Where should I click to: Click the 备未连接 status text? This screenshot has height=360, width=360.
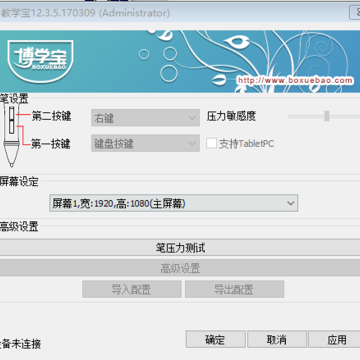[20, 344]
